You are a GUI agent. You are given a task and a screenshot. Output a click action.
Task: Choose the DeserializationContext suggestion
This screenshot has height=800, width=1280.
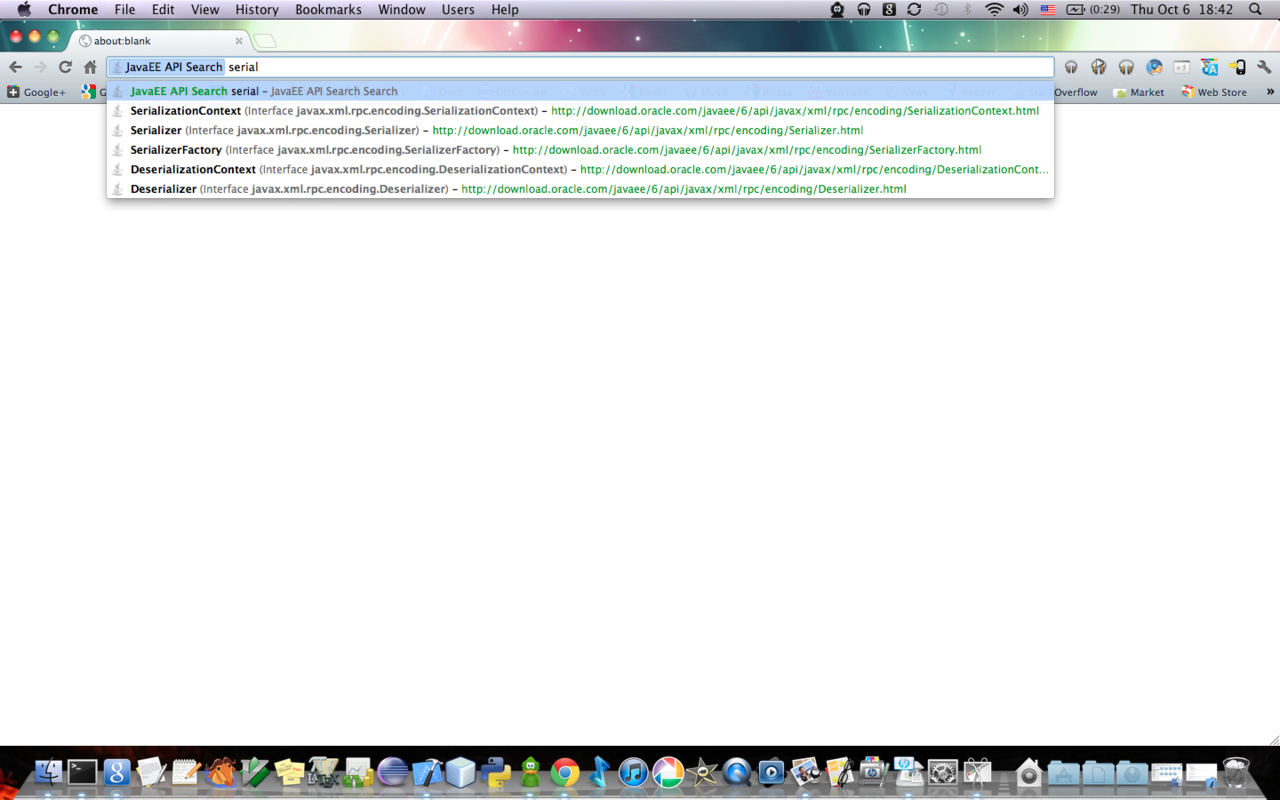(x=580, y=169)
